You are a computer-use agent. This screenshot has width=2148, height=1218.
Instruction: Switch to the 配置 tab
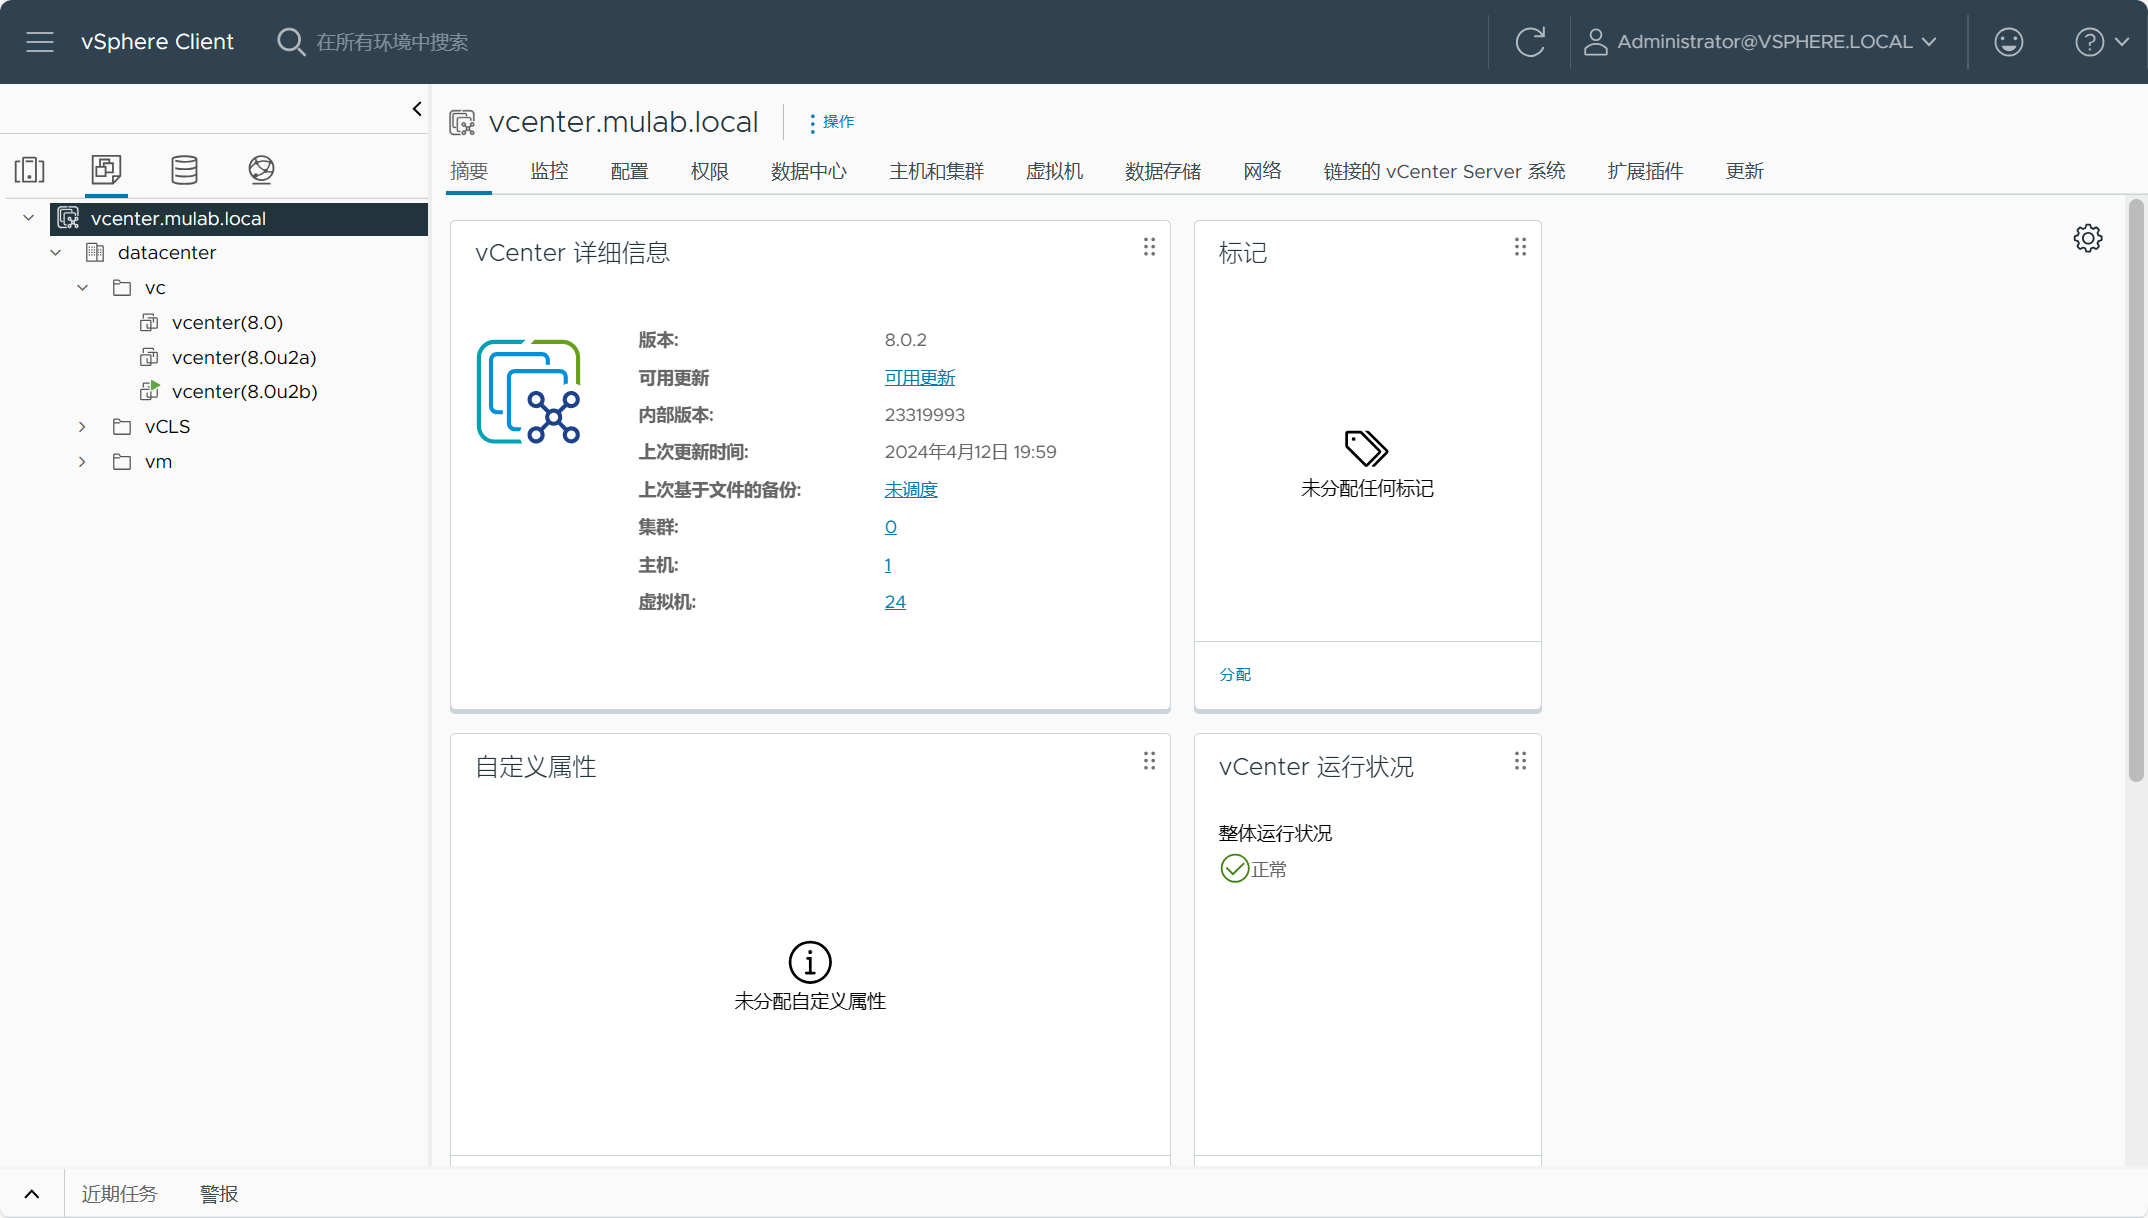coord(629,172)
